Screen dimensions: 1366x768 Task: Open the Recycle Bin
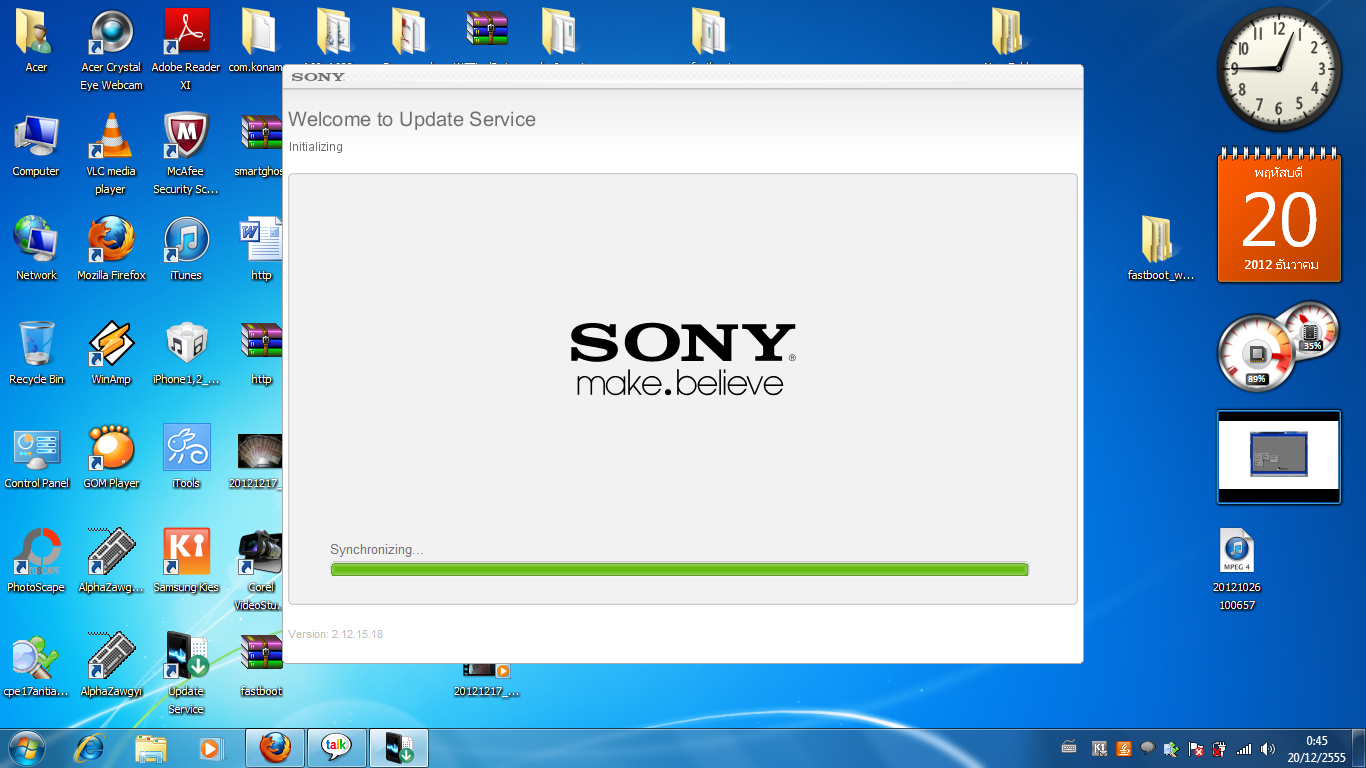36,352
